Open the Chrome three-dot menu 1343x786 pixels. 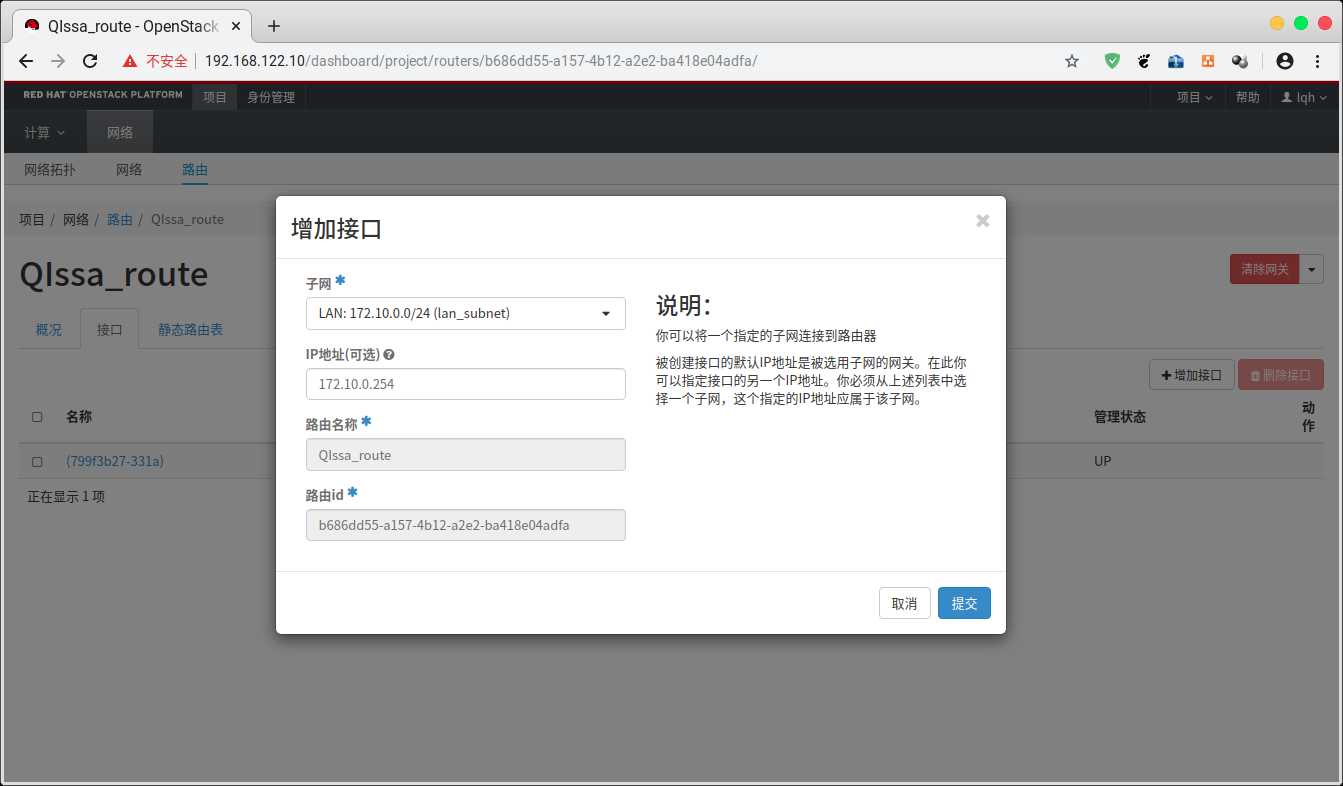(1317, 61)
